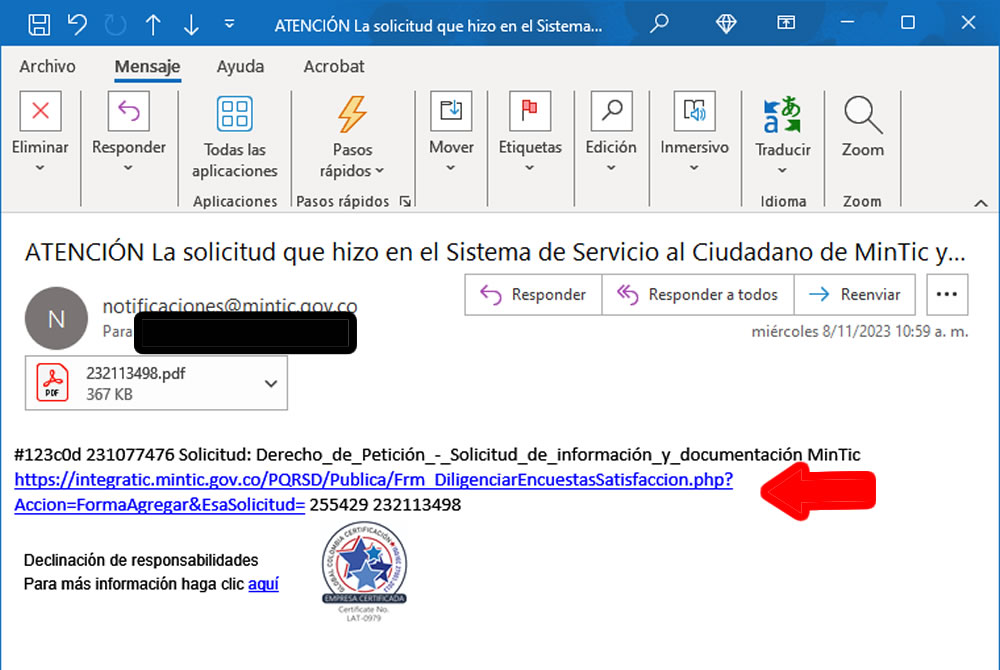The width and height of the screenshot is (1000, 670).
Task: Open the 232113498.pdf attachment
Action: (x=156, y=383)
